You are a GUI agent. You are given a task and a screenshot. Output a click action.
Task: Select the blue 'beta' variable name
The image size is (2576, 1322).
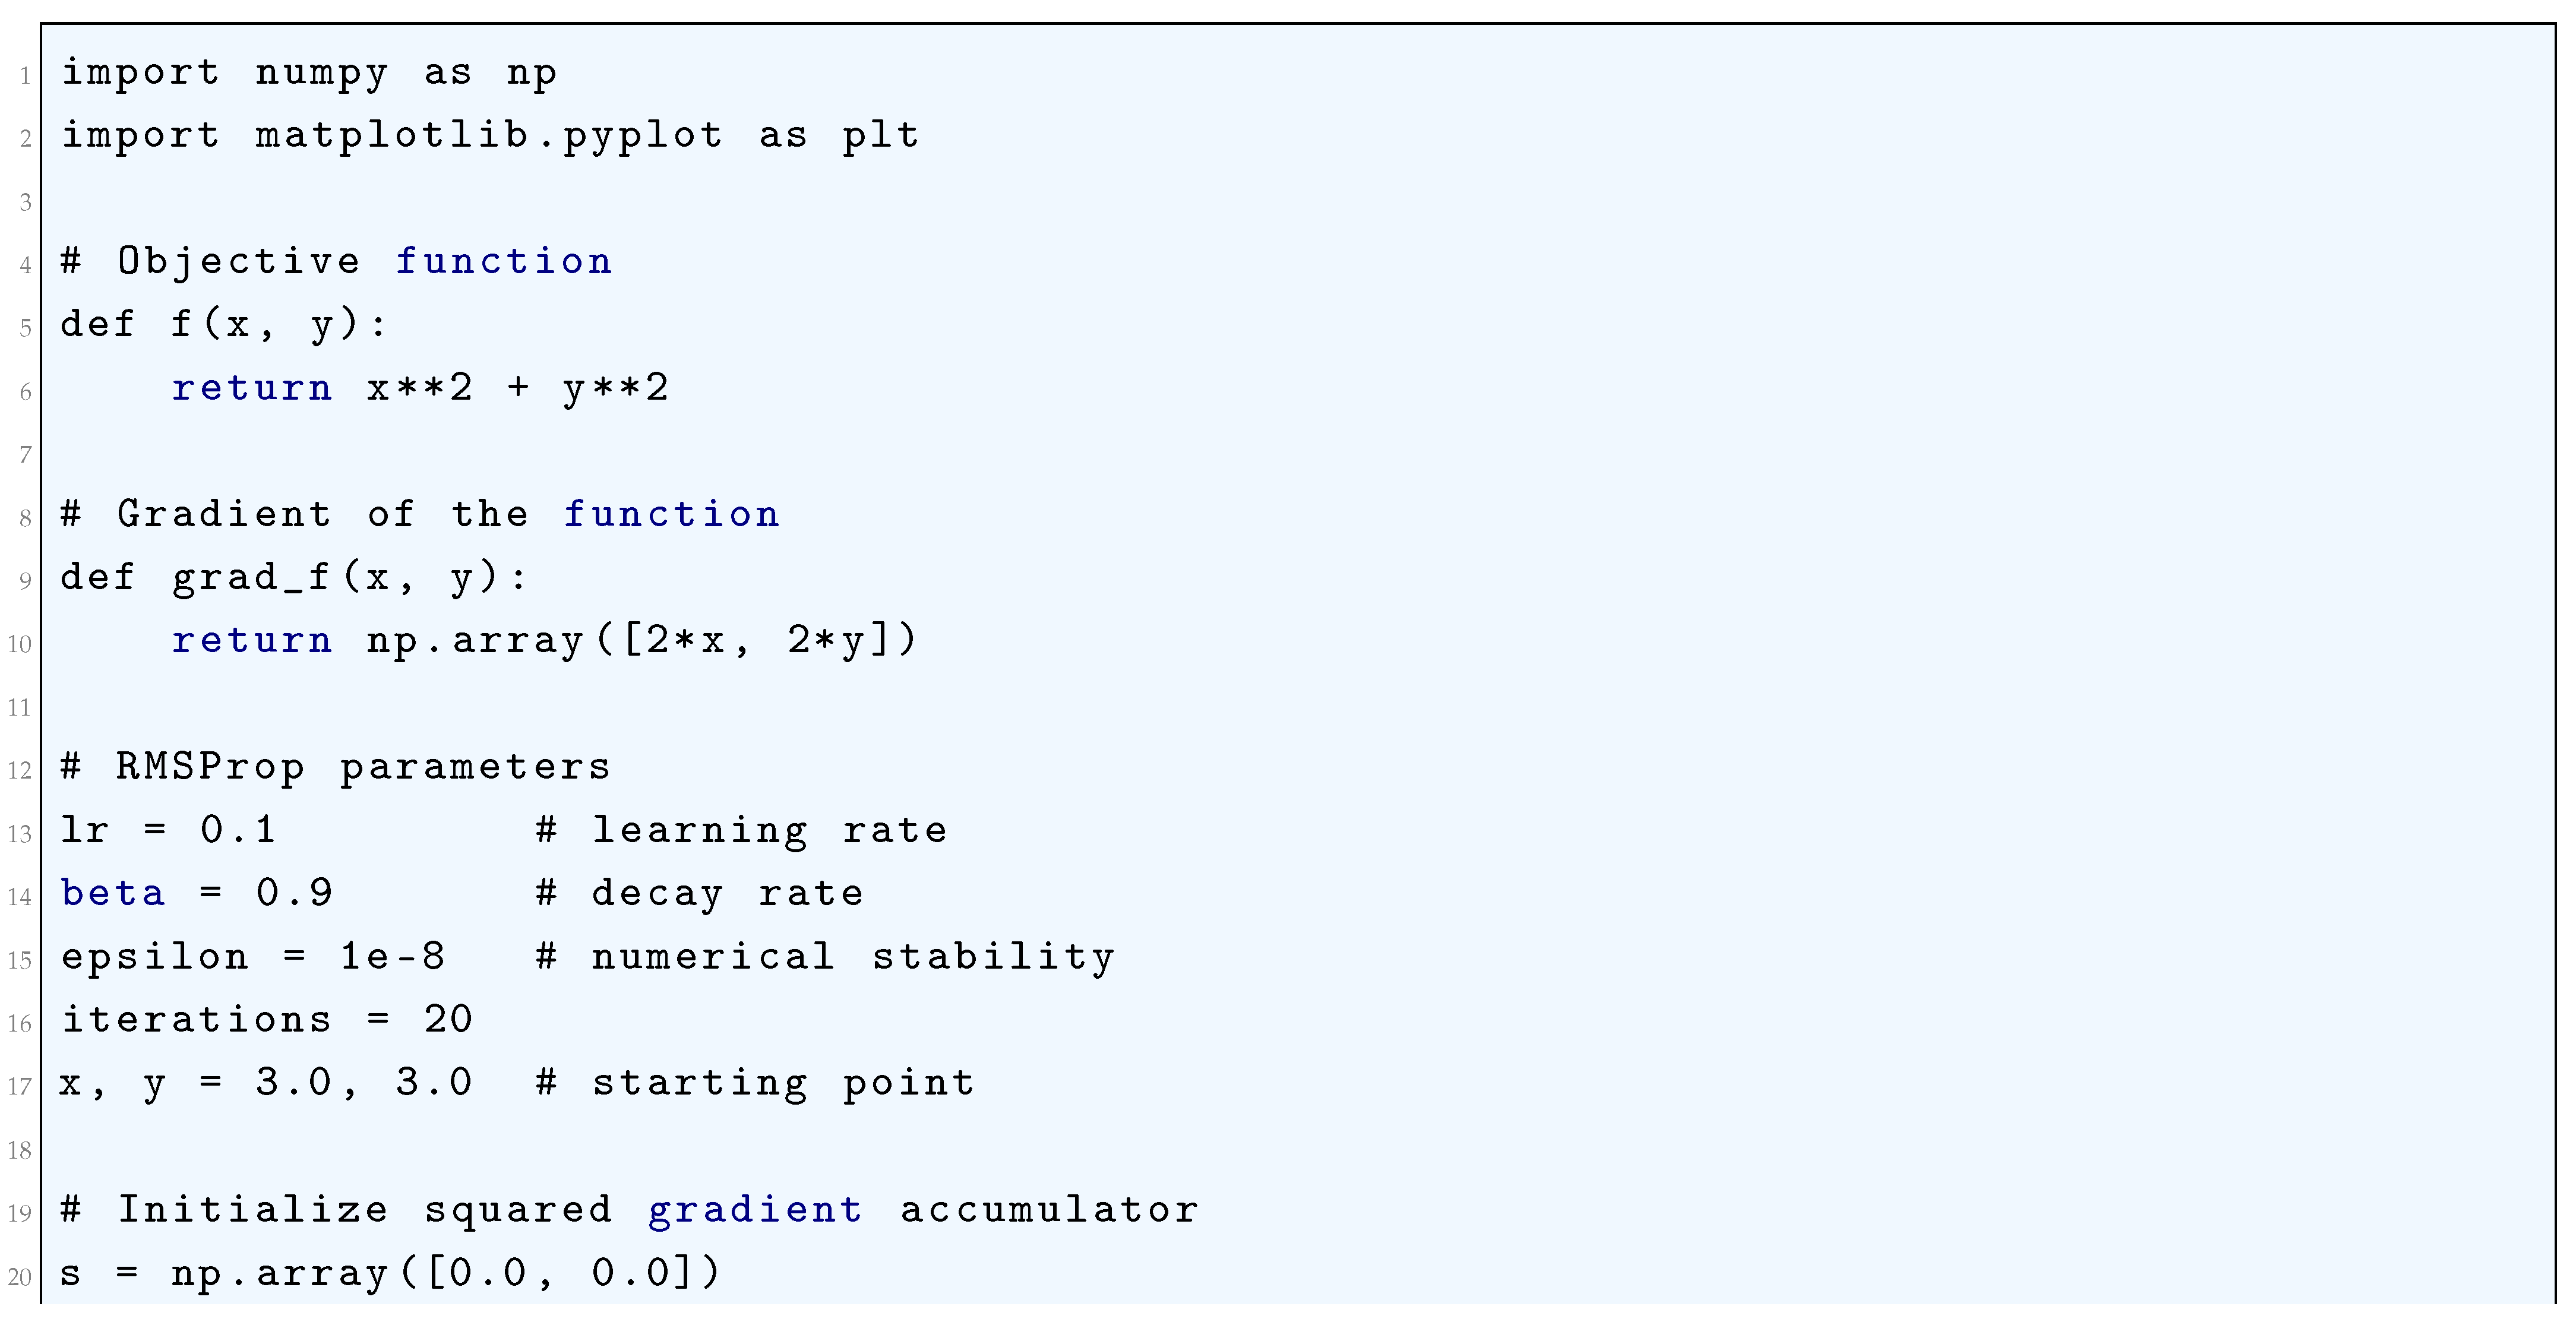(x=113, y=893)
